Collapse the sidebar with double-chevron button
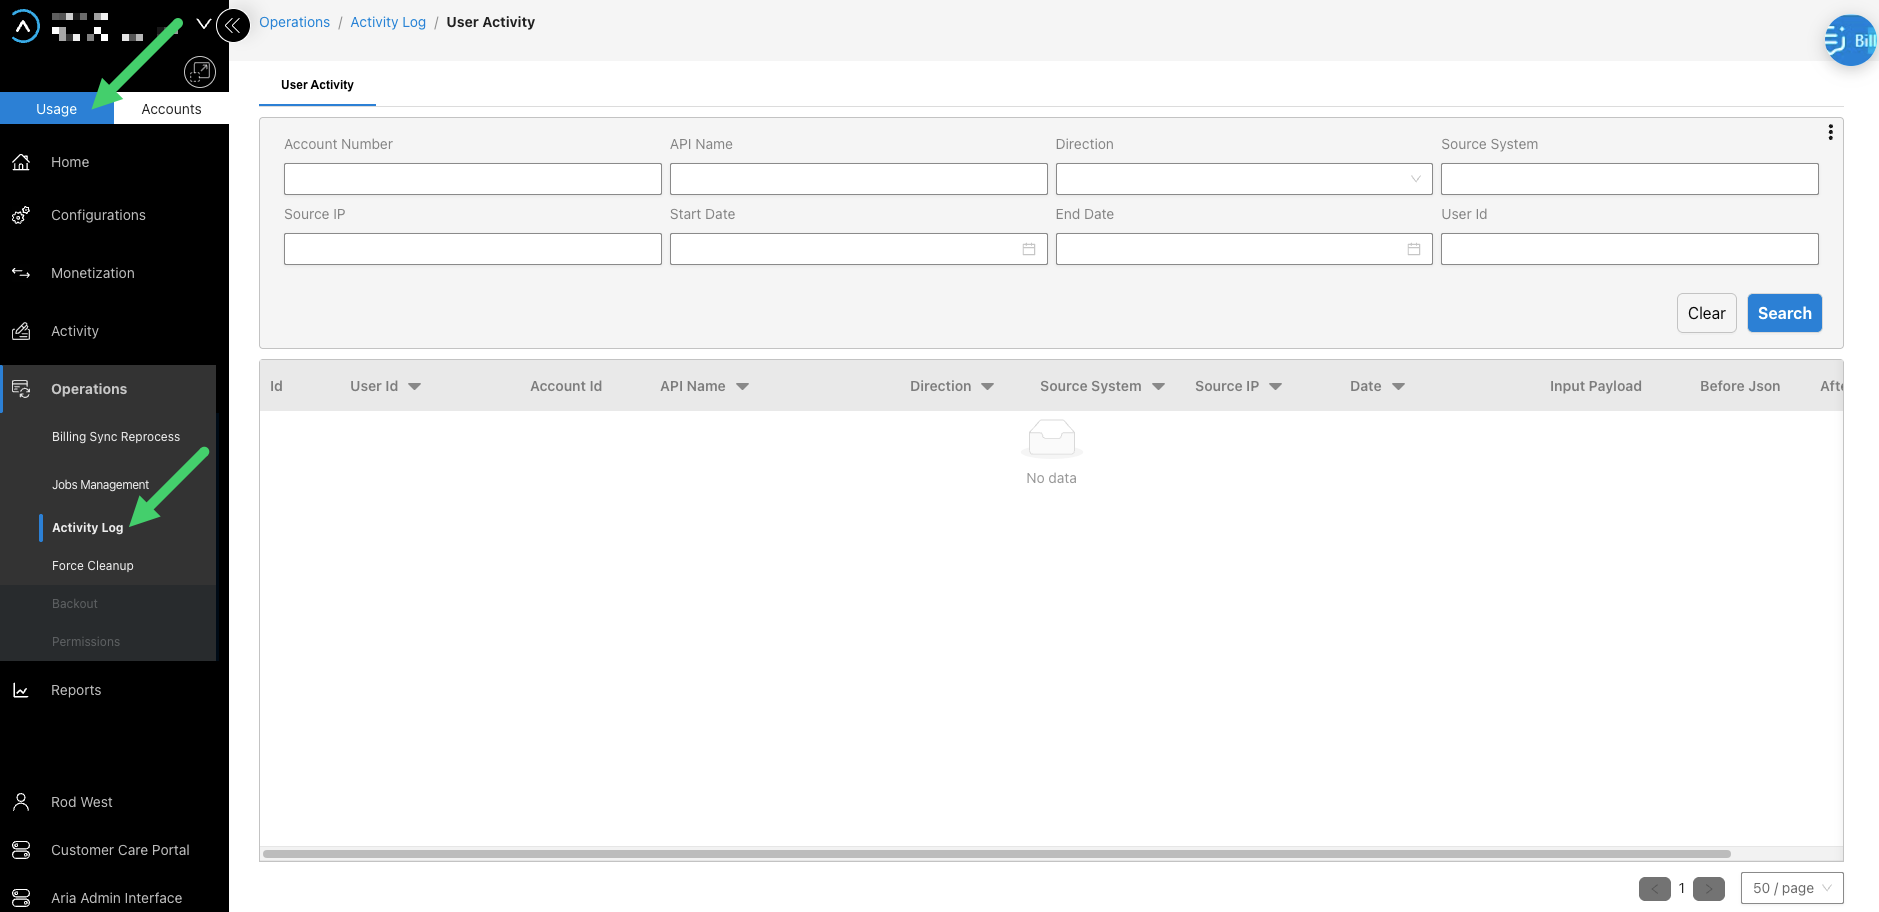The width and height of the screenshot is (1879, 912). [233, 26]
